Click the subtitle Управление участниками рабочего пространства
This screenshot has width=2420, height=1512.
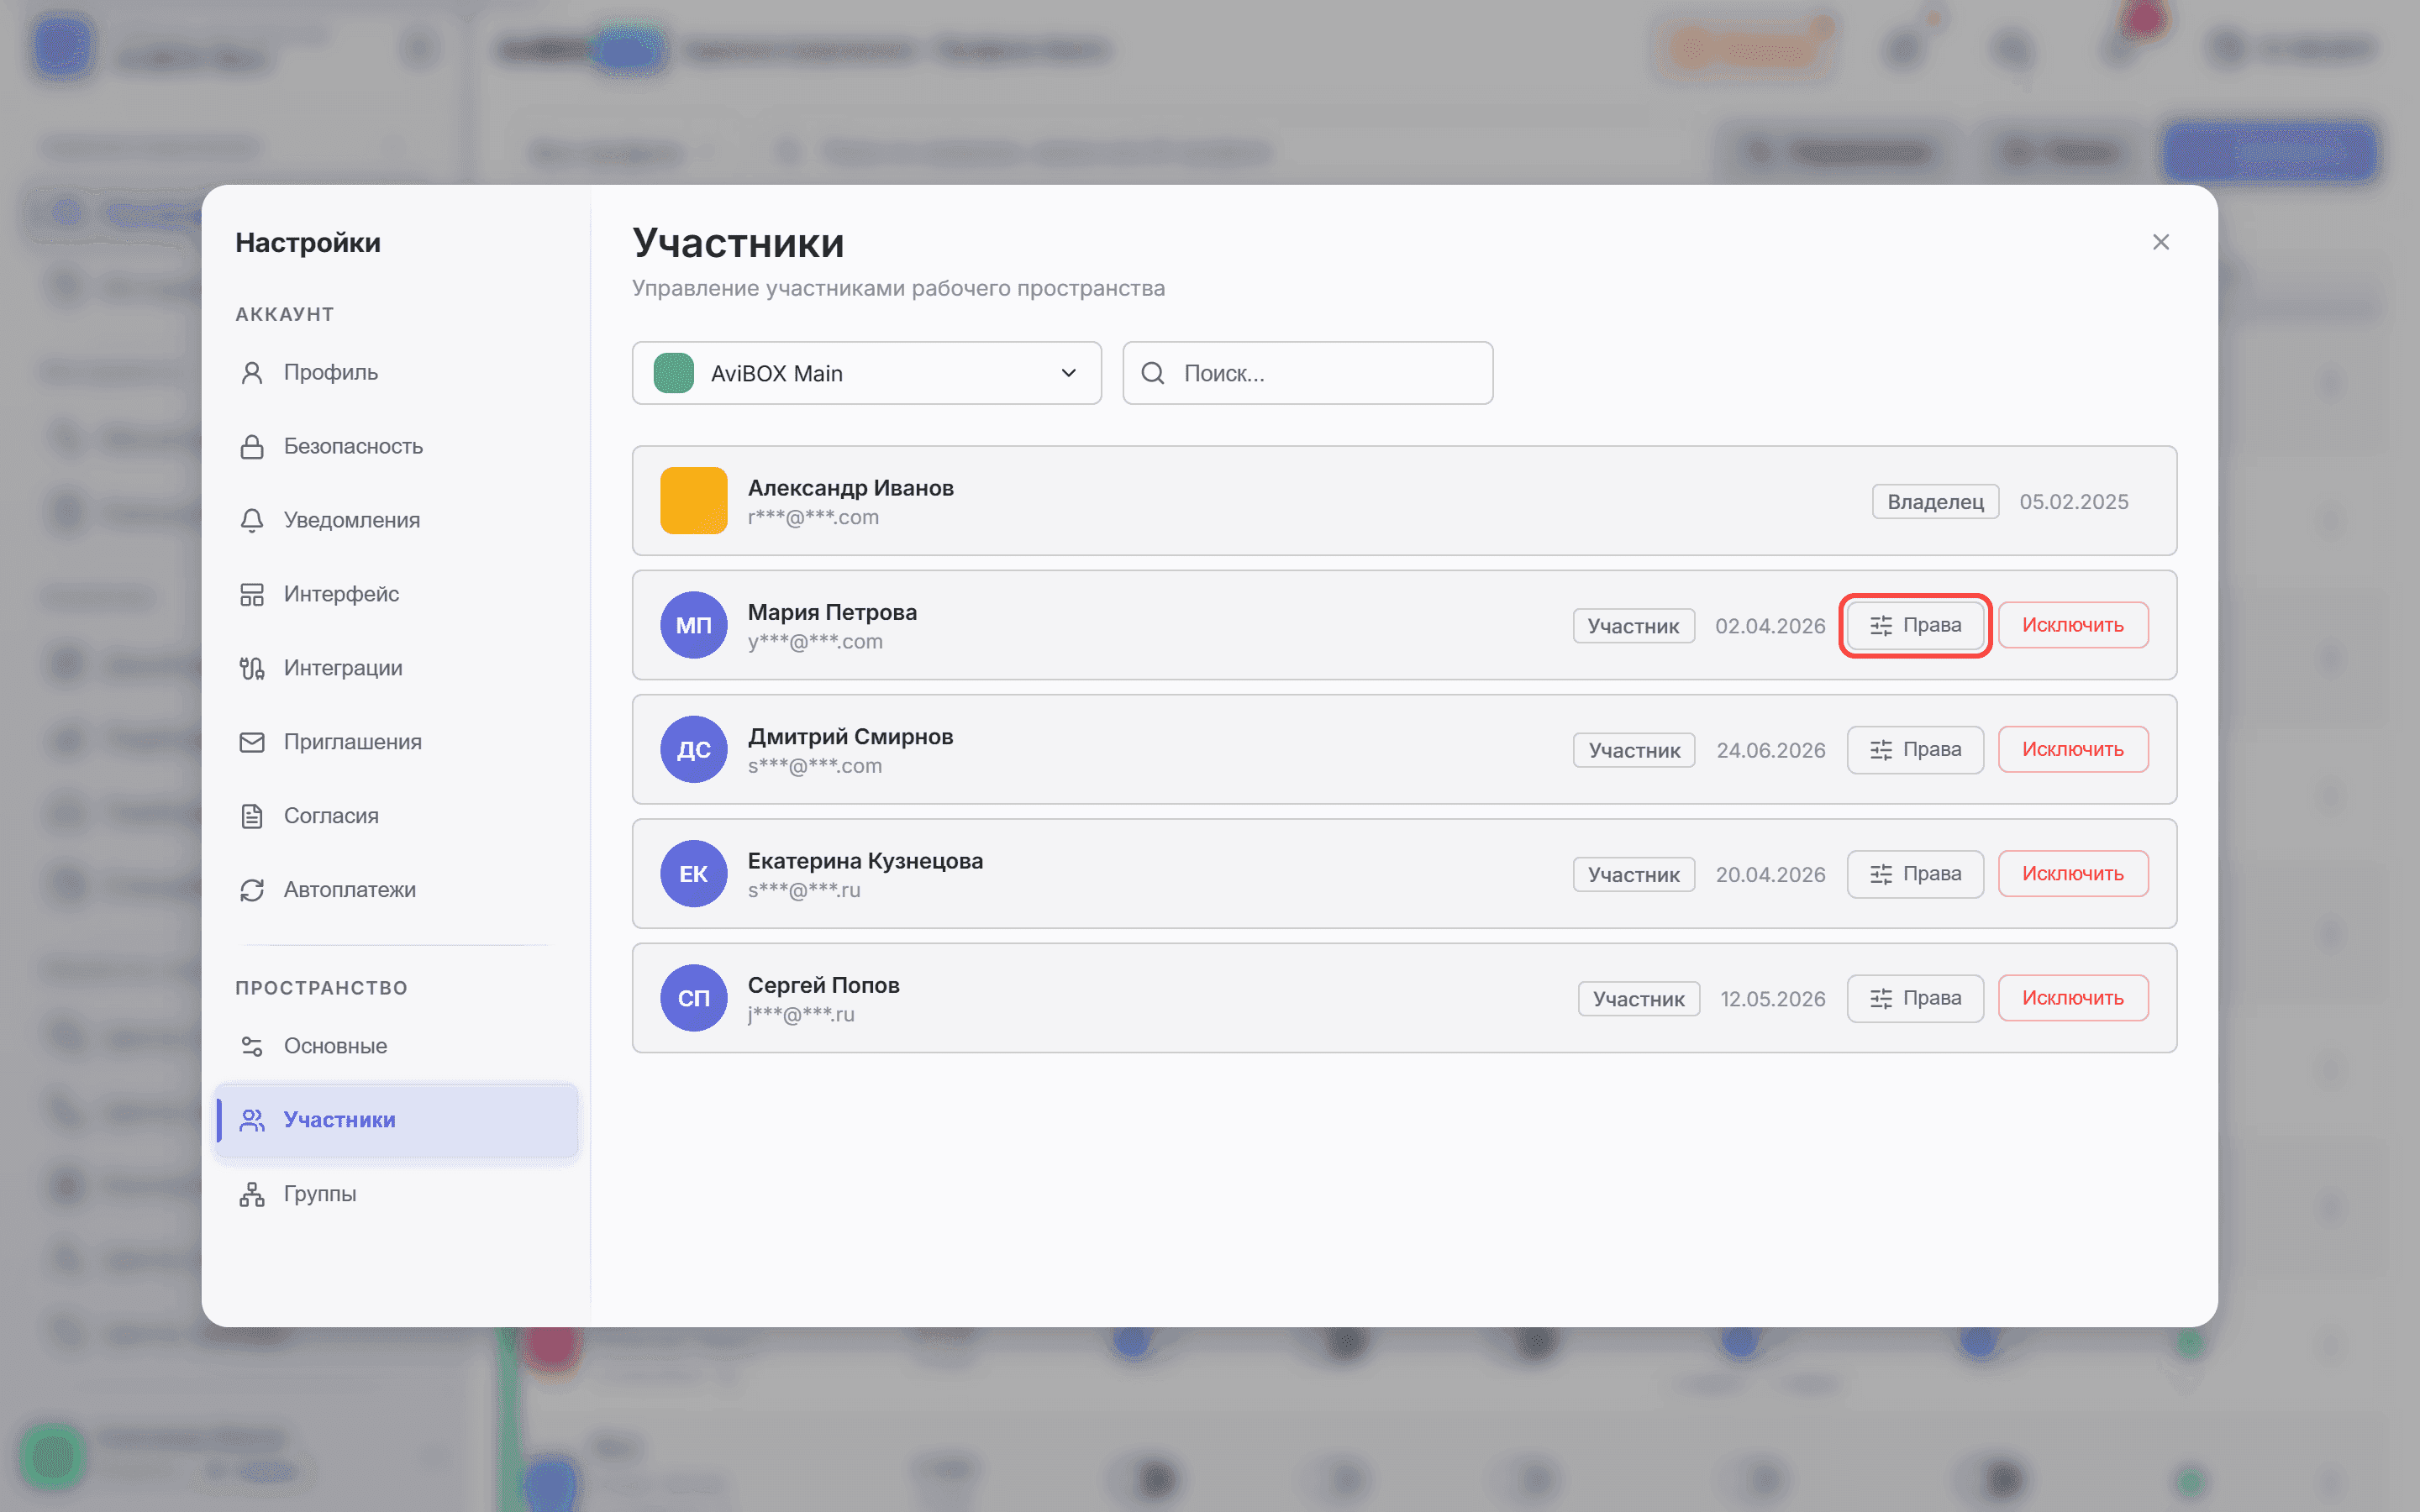click(x=899, y=289)
